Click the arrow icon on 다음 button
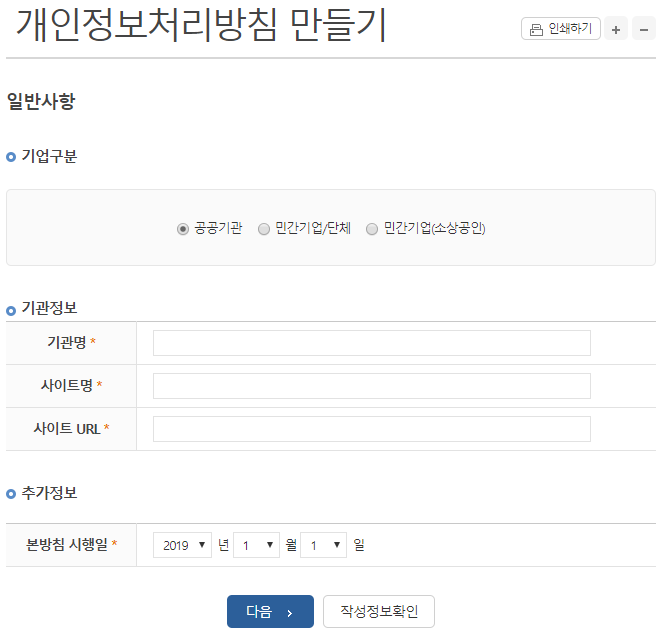 (290, 613)
